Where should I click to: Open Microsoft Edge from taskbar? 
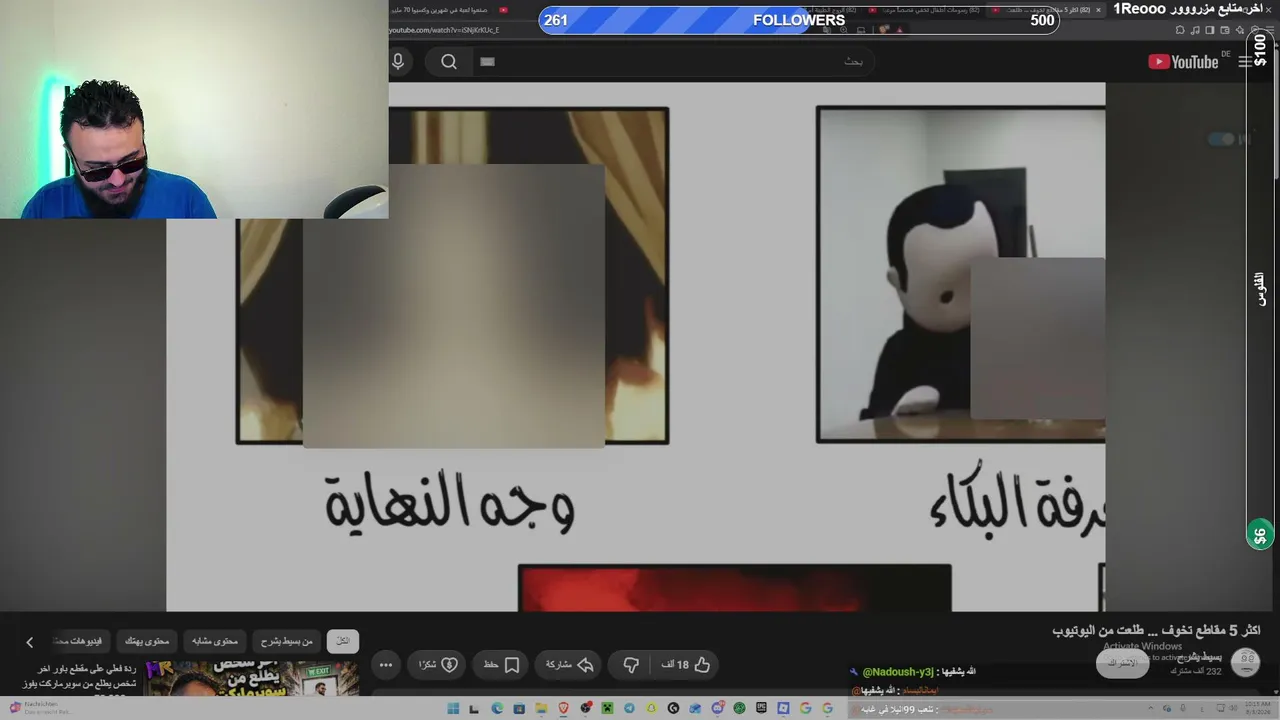tap(497, 709)
